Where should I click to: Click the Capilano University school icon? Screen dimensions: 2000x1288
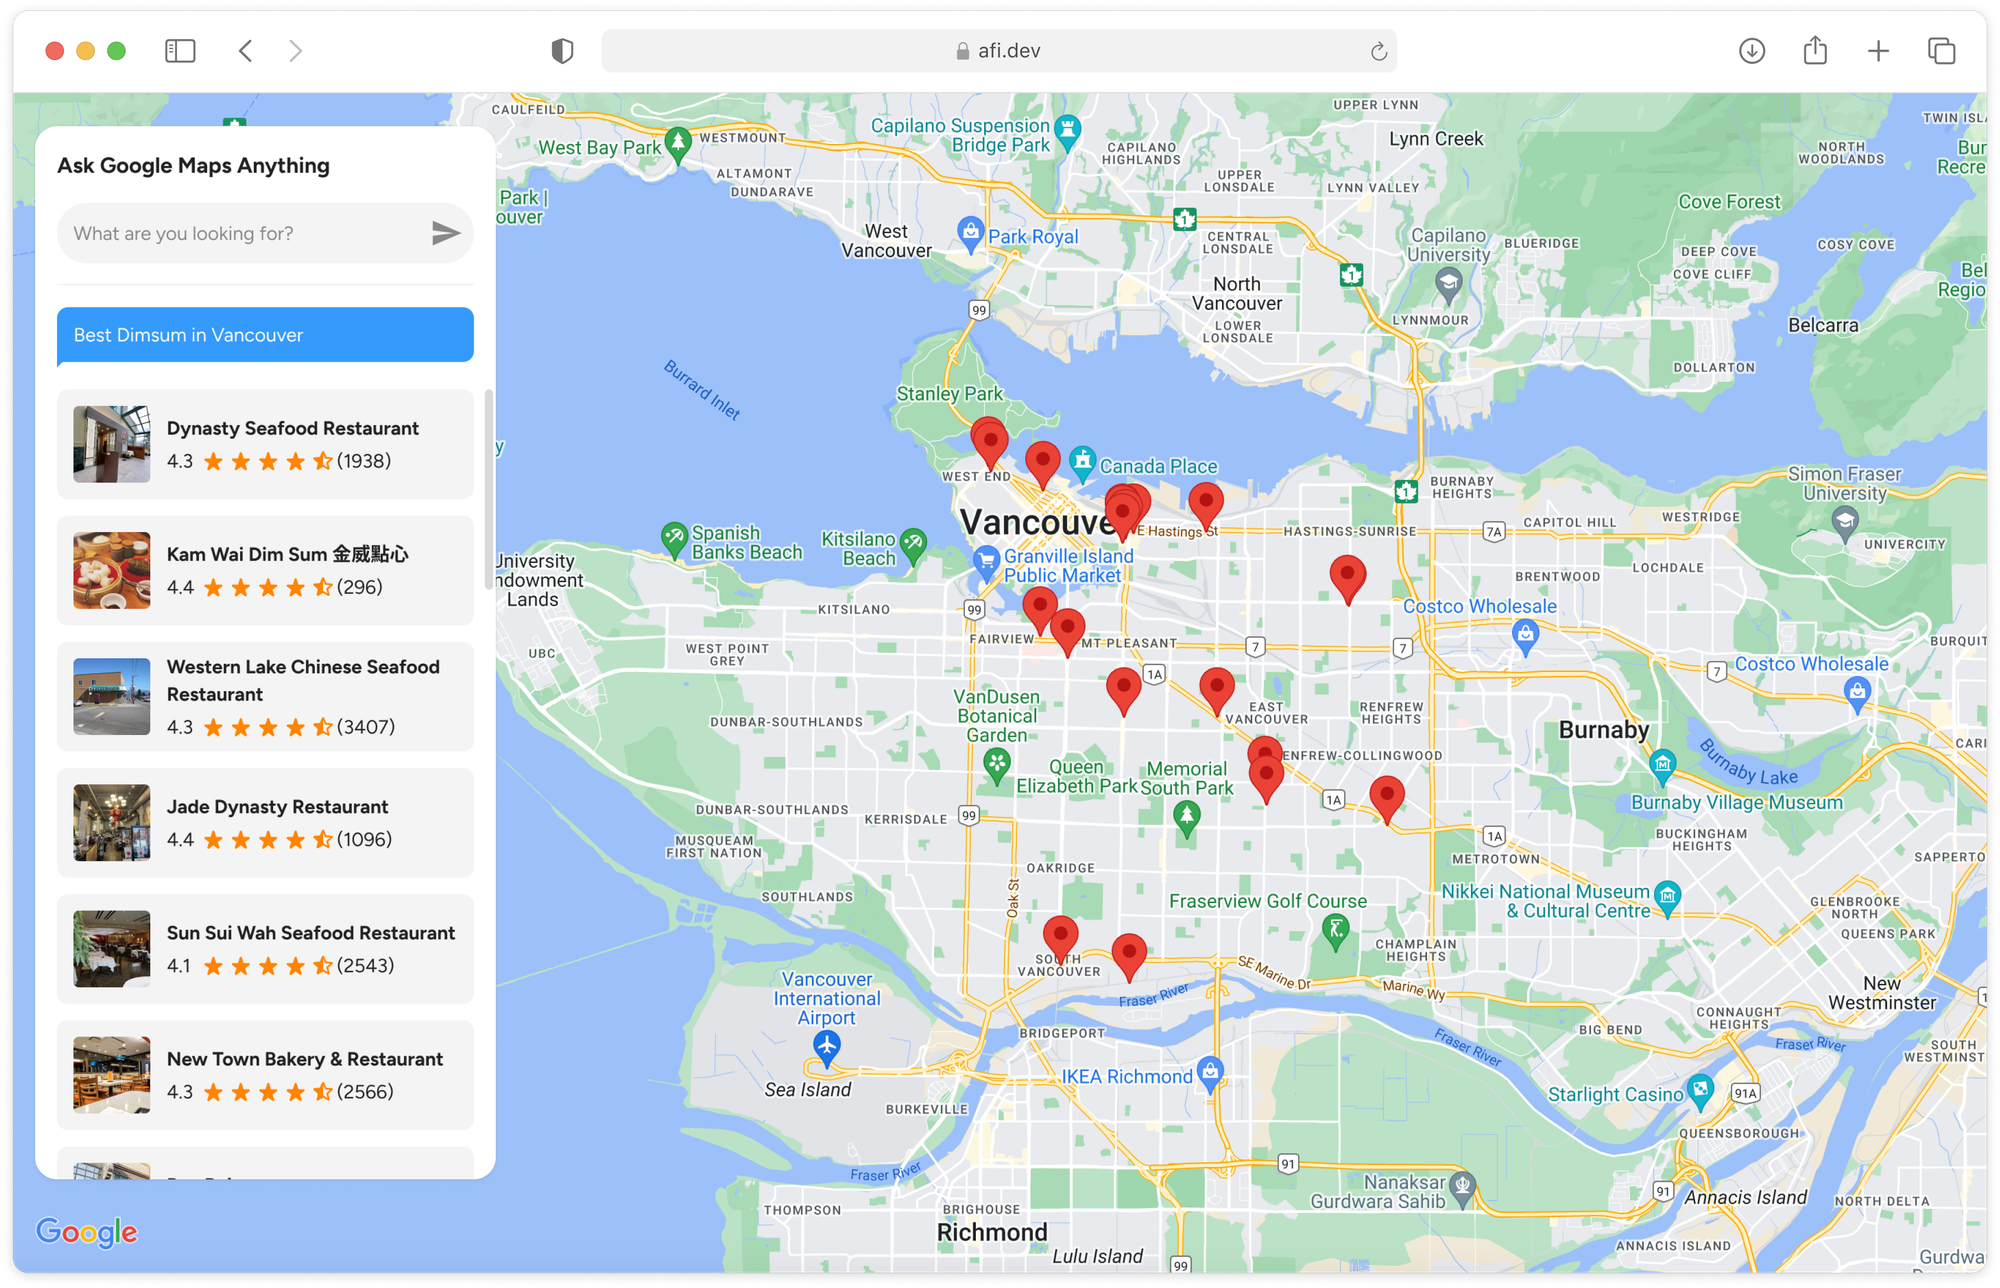[1449, 281]
